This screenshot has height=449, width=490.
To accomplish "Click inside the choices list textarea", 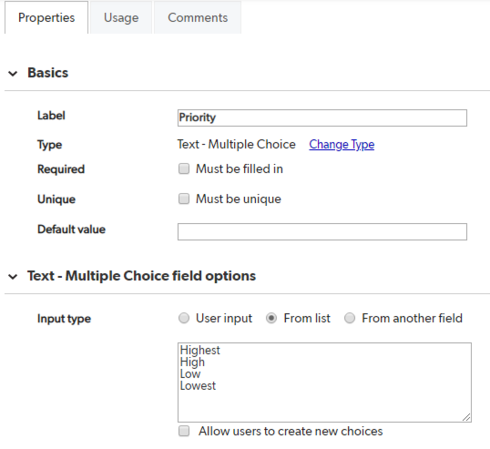I will click(x=324, y=382).
